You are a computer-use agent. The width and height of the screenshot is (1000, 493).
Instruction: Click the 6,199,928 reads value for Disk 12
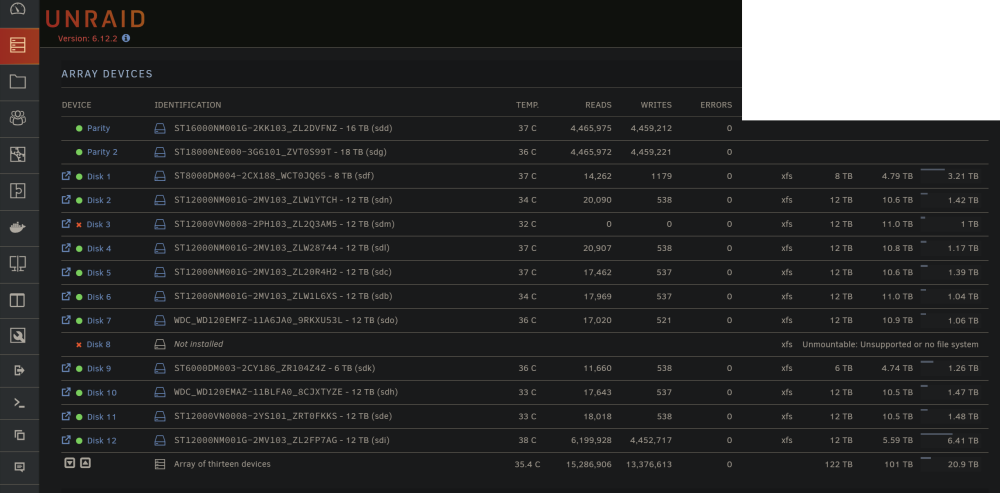[589, 441]
